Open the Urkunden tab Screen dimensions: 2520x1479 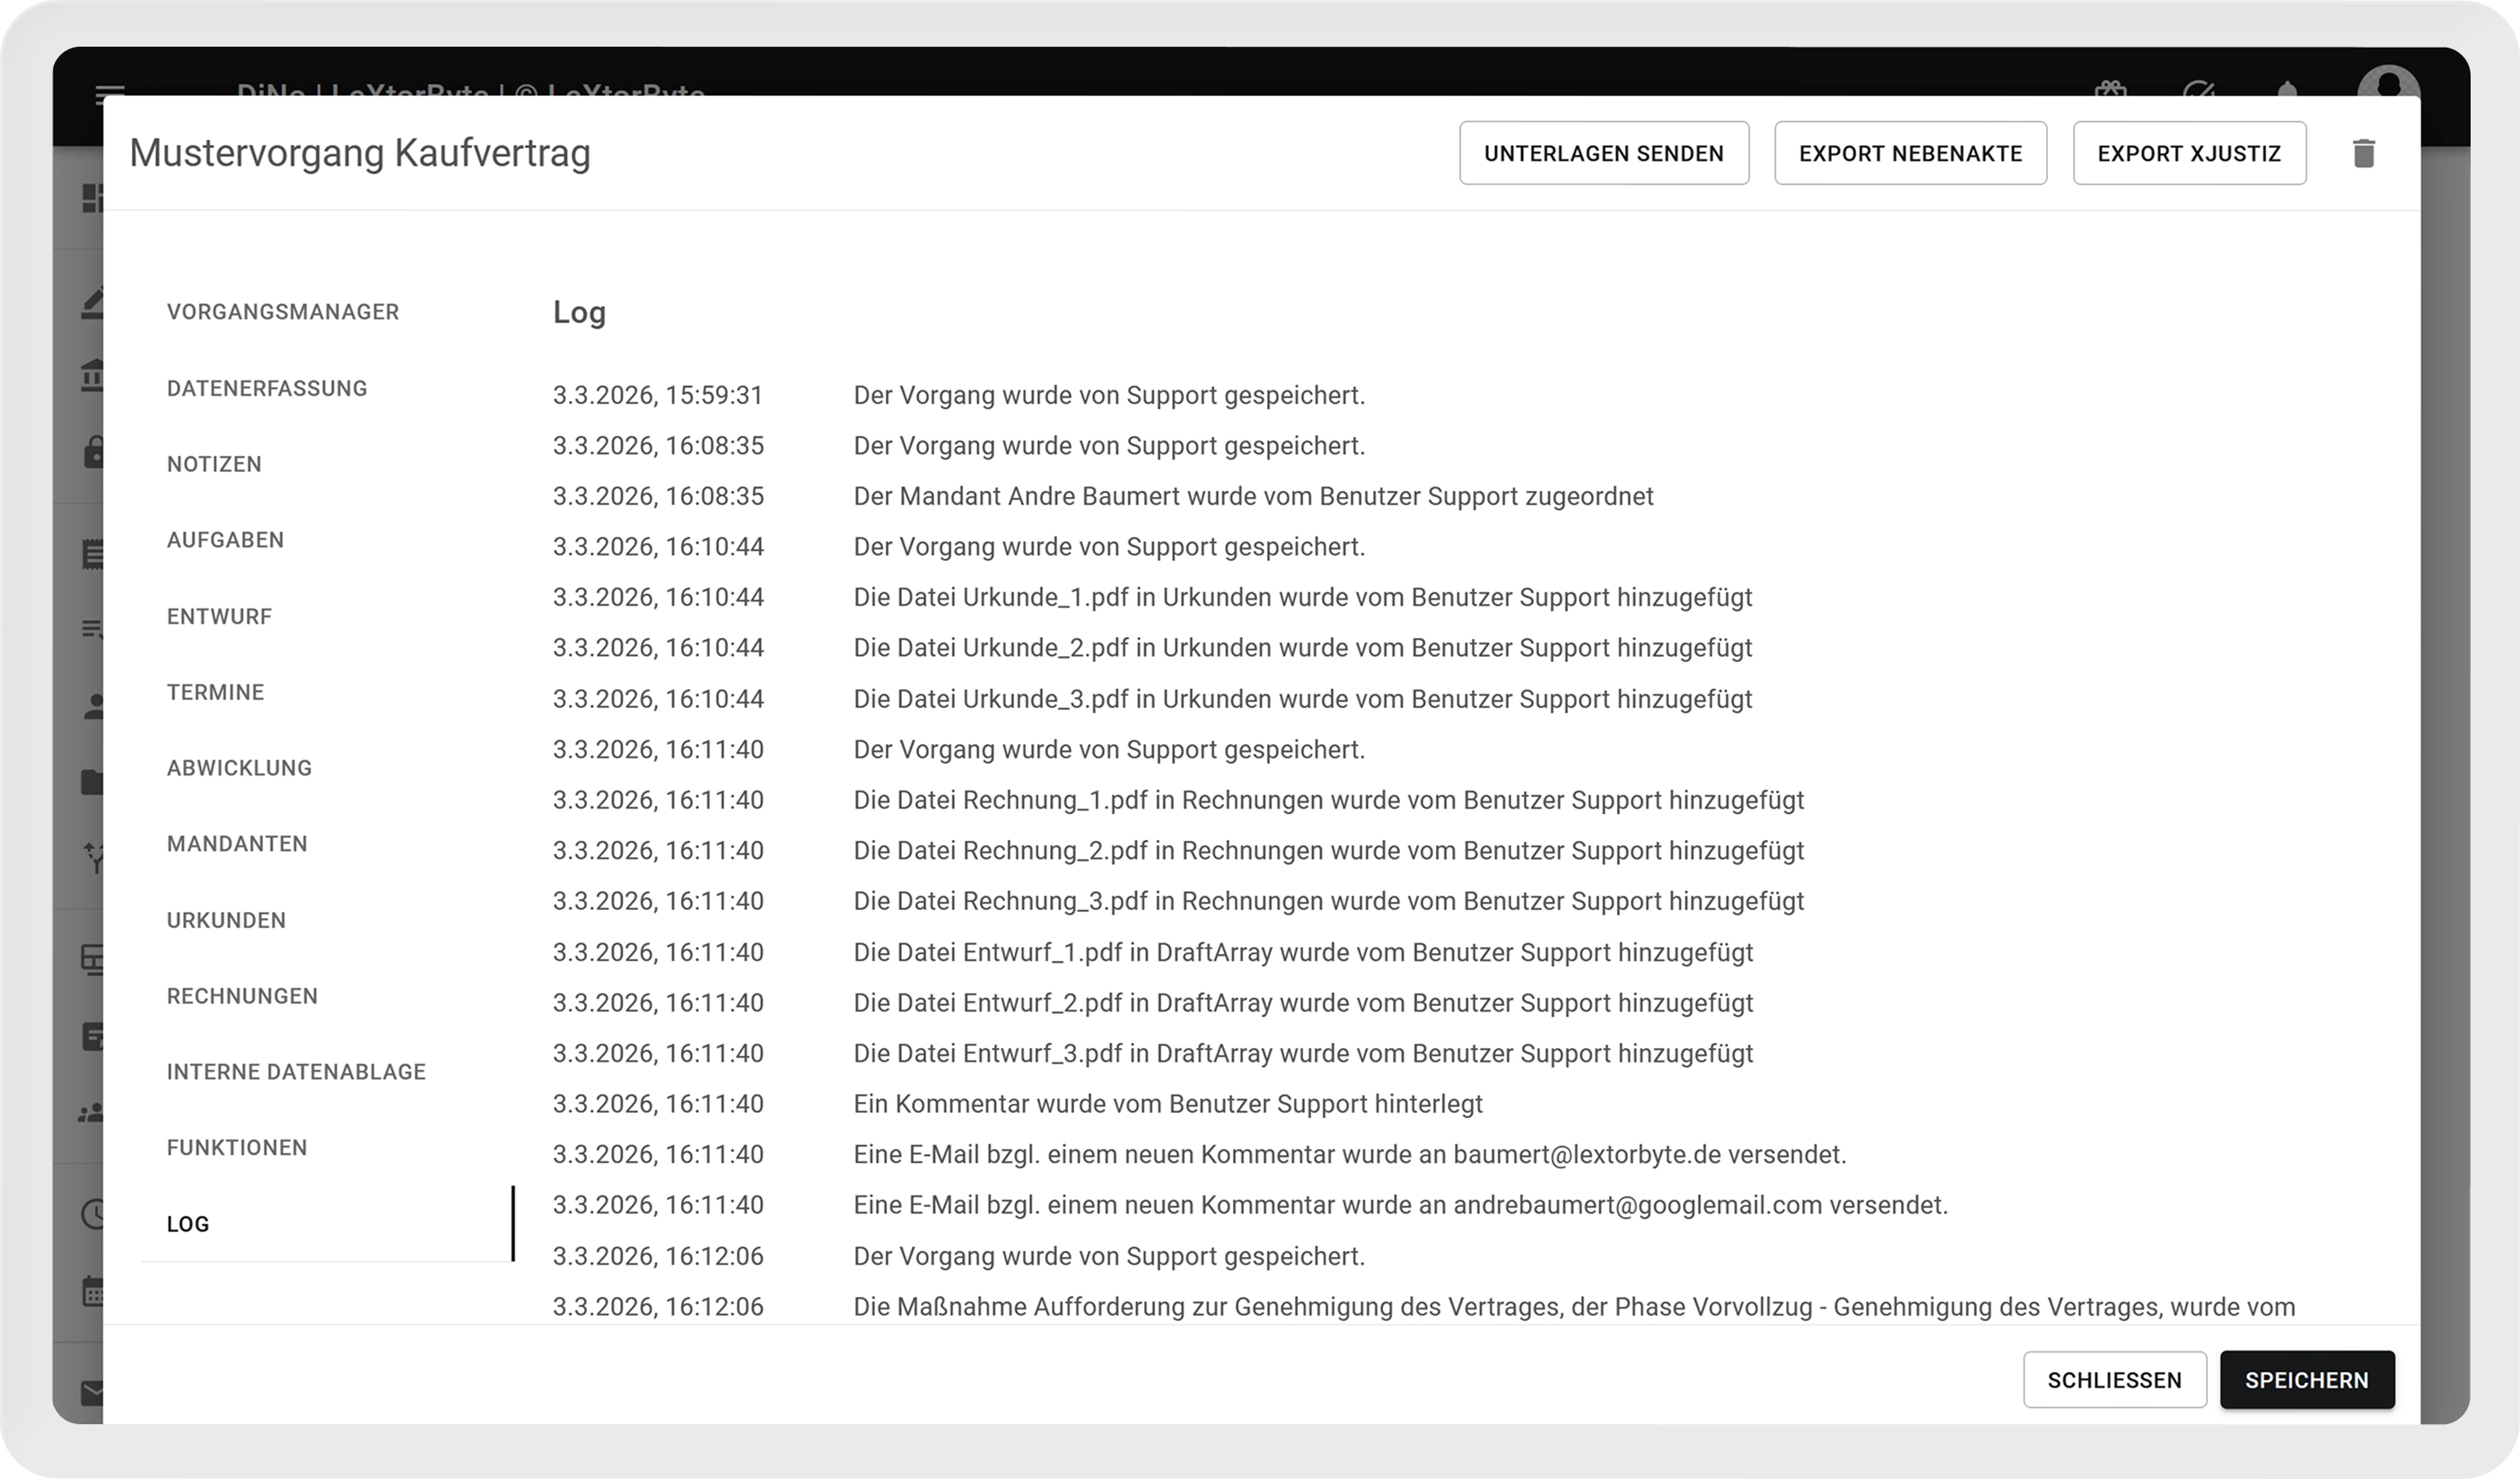[x=226, y=920]
